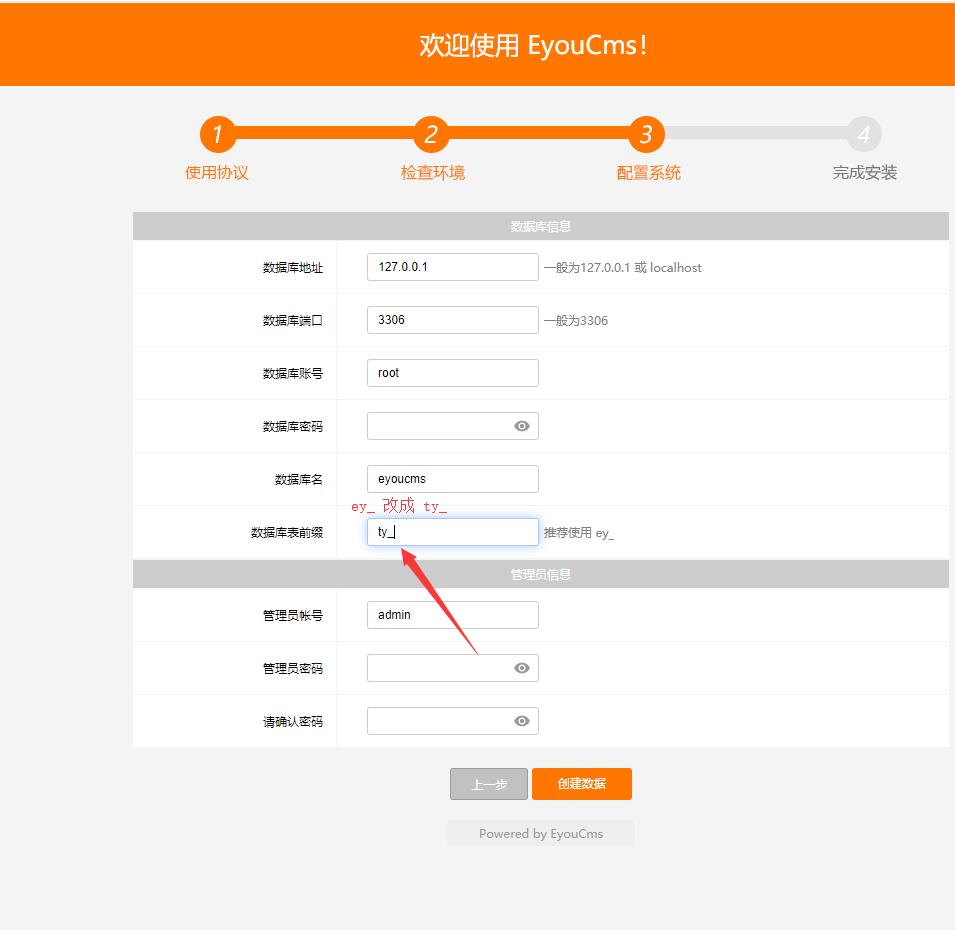Image resolution: width=955 pixels, height=930 pixels.
Task: Click the 管理员密码 label
Action: pyautogui.click(x=293, y=669)
